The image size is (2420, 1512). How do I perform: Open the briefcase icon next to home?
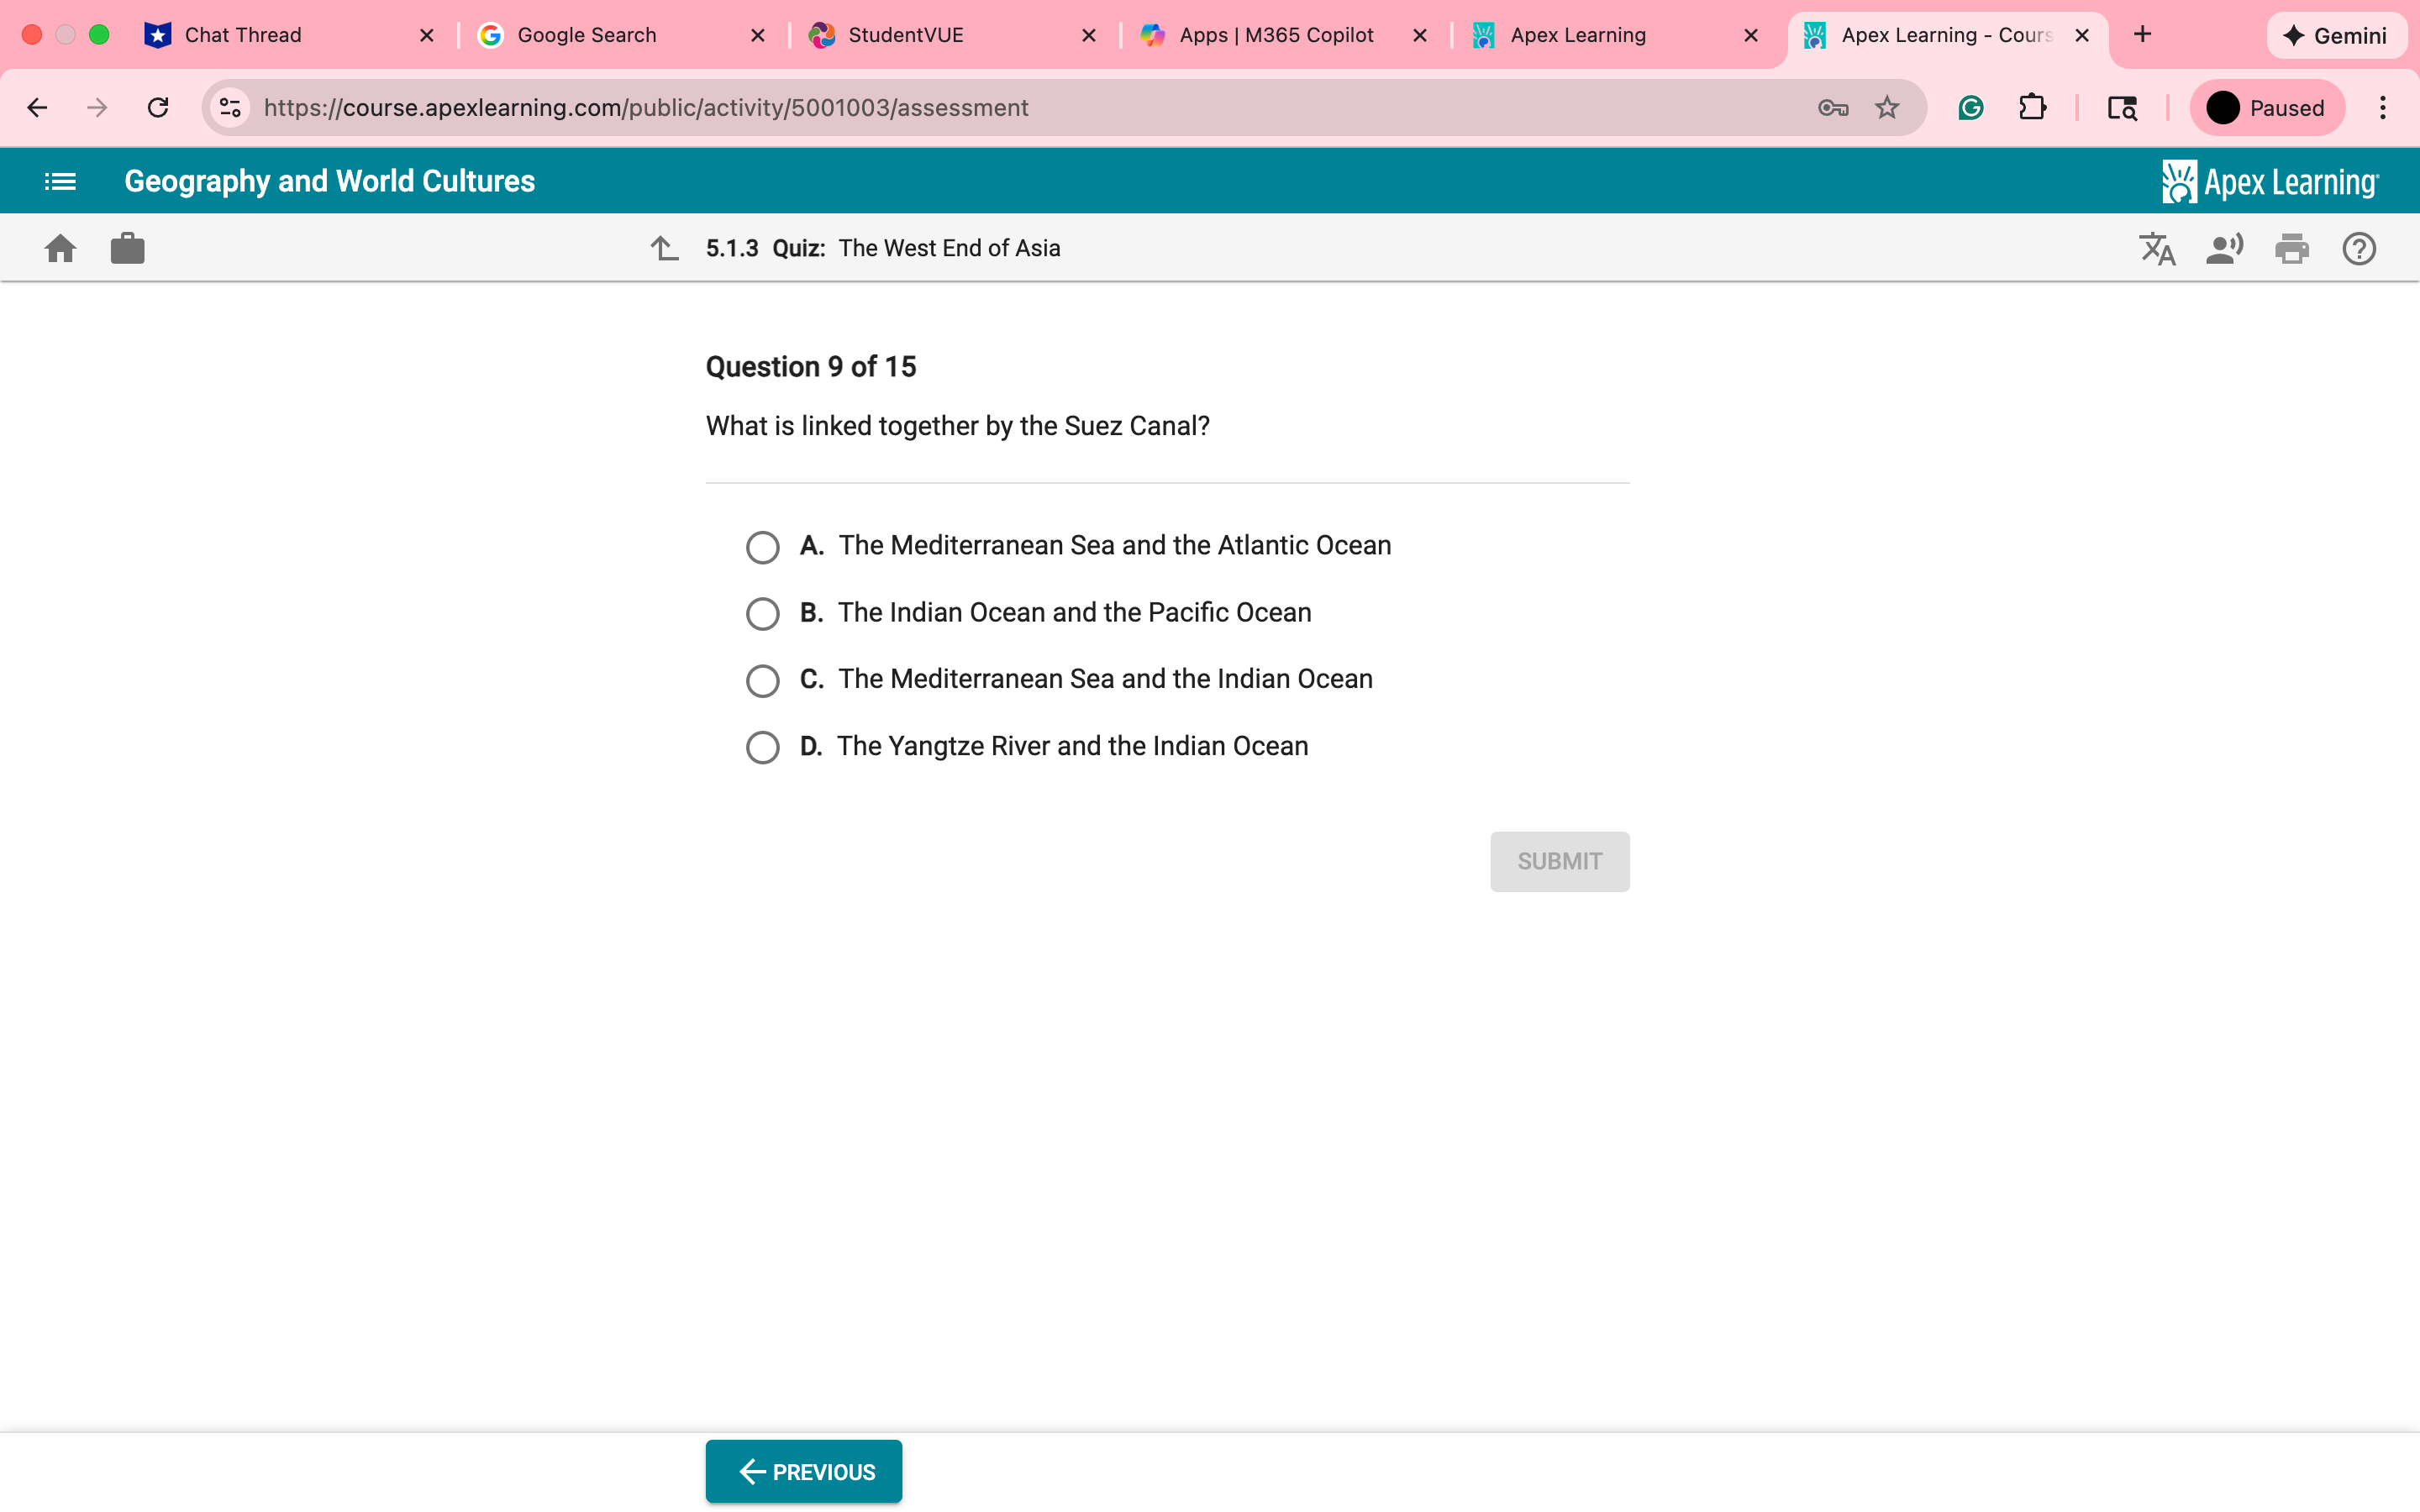point(128,248)
